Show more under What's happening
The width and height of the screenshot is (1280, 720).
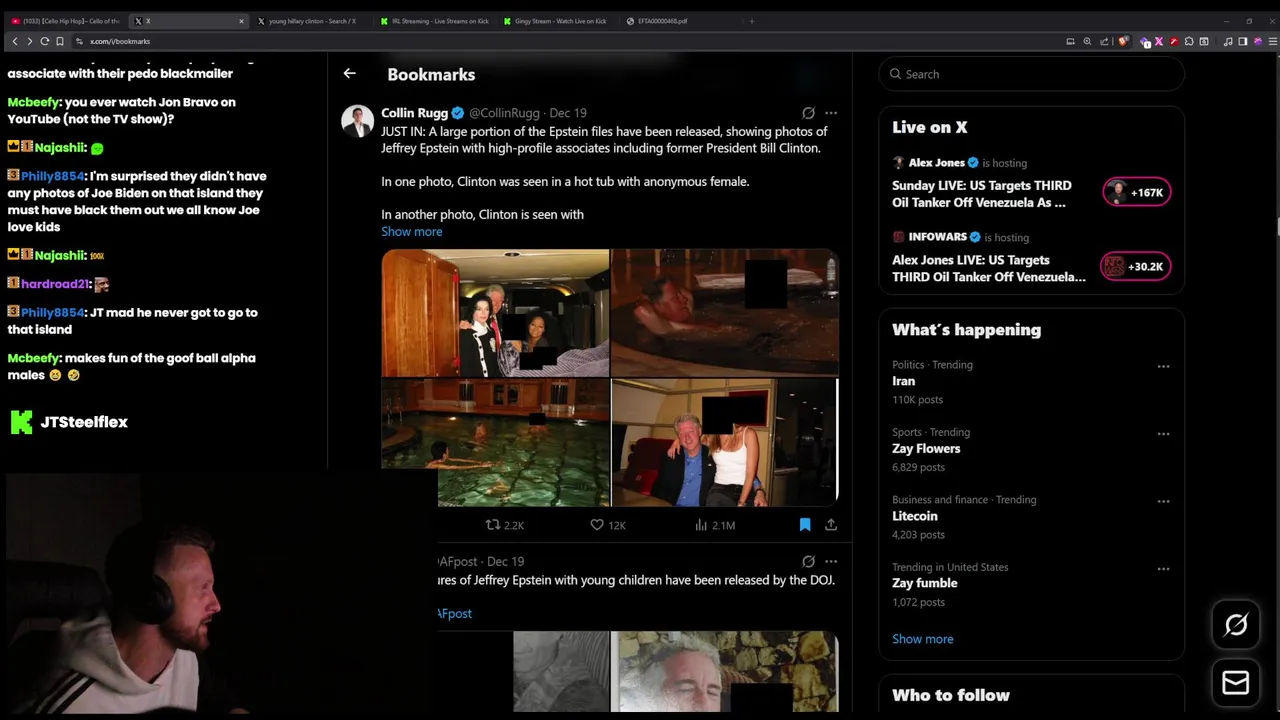(x=922, y=639)
